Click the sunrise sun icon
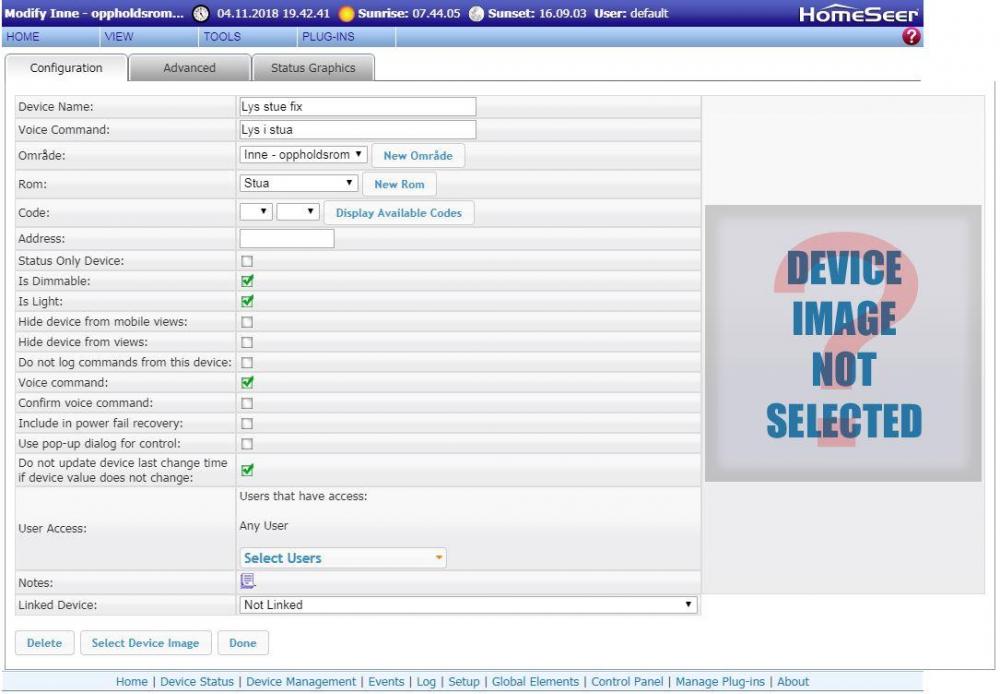 [x=347, y=13]
